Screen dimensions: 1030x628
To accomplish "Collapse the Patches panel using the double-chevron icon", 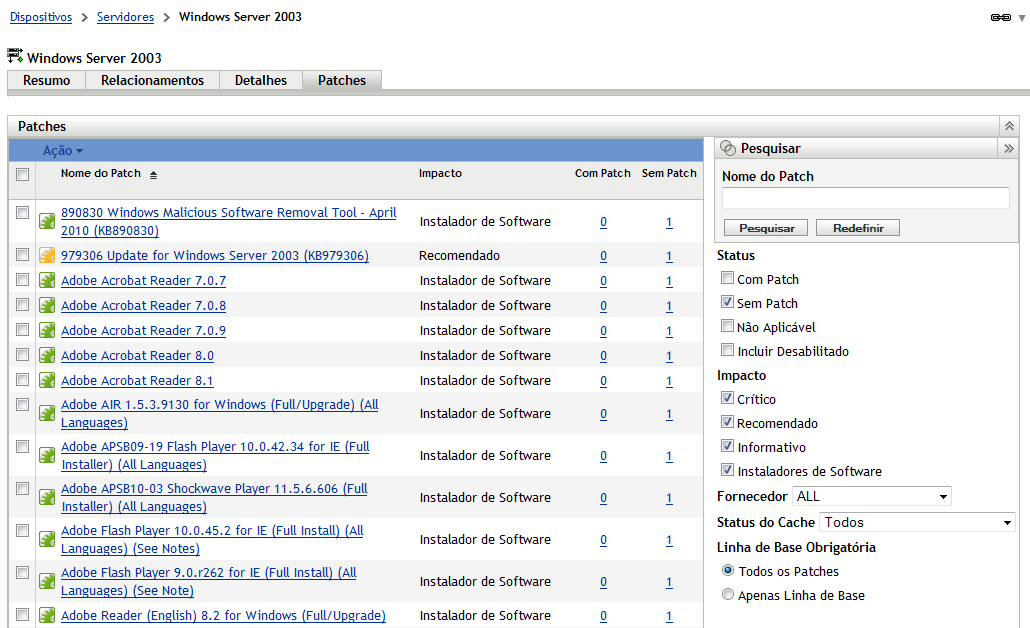I will coord(1009,125).
